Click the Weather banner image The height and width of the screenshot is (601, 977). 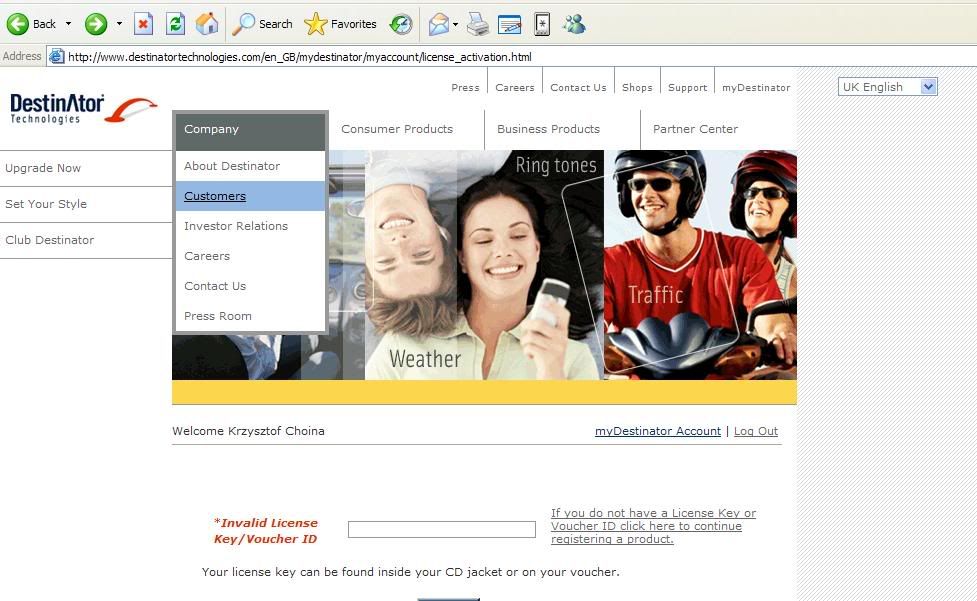[x=425, y=359]
